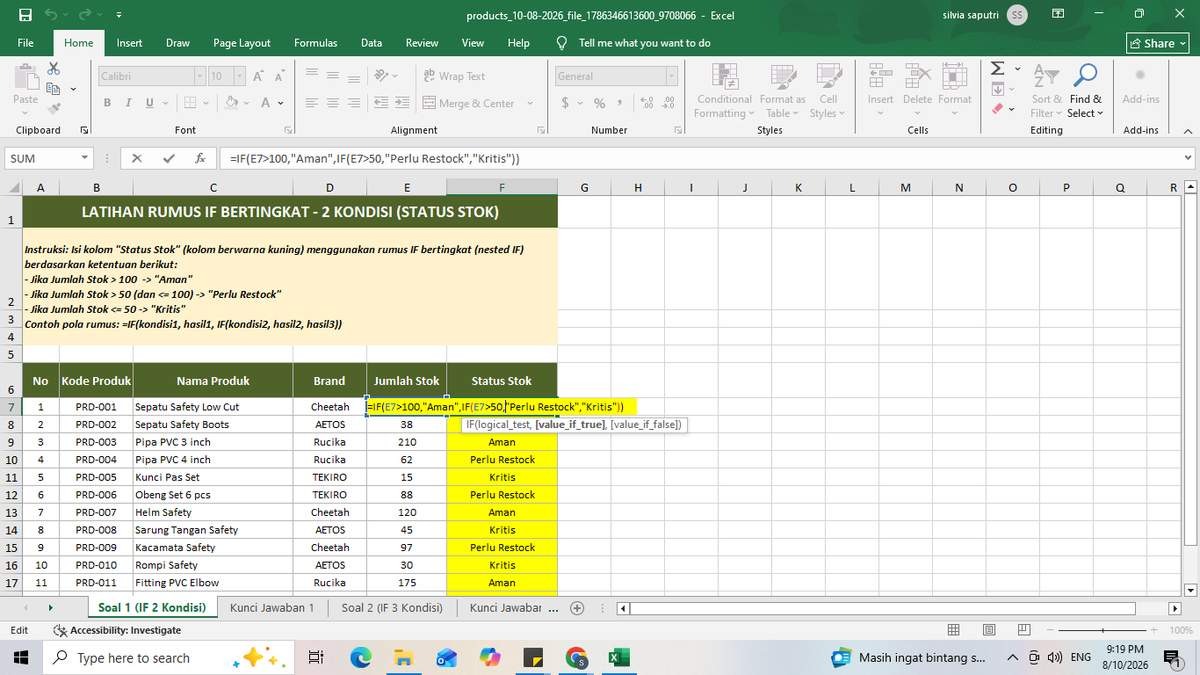This screenshot has height=675, width=1200.
Task: Click the AutoSum sigma icon
Action: tap(996, 68)
